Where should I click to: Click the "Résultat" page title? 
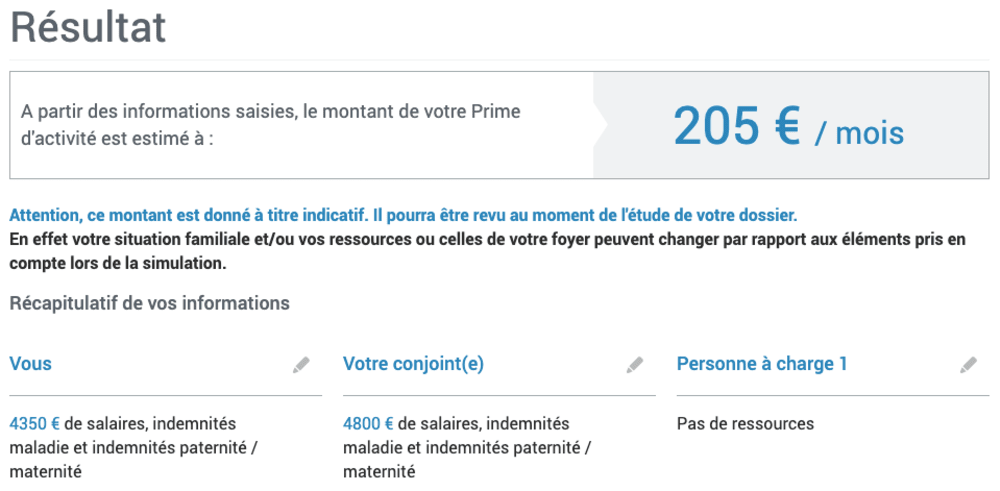pos(88,28)
